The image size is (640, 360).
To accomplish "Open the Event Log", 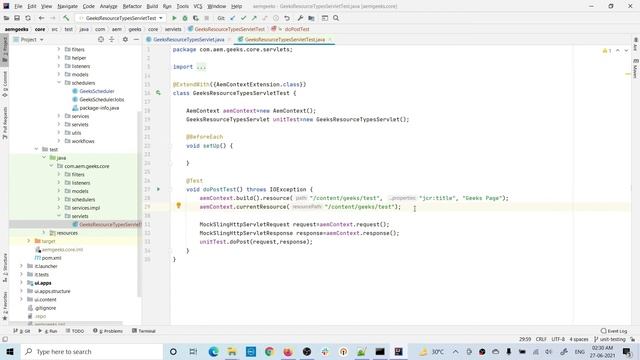I will pyautogui.click(x=614, y=331).
